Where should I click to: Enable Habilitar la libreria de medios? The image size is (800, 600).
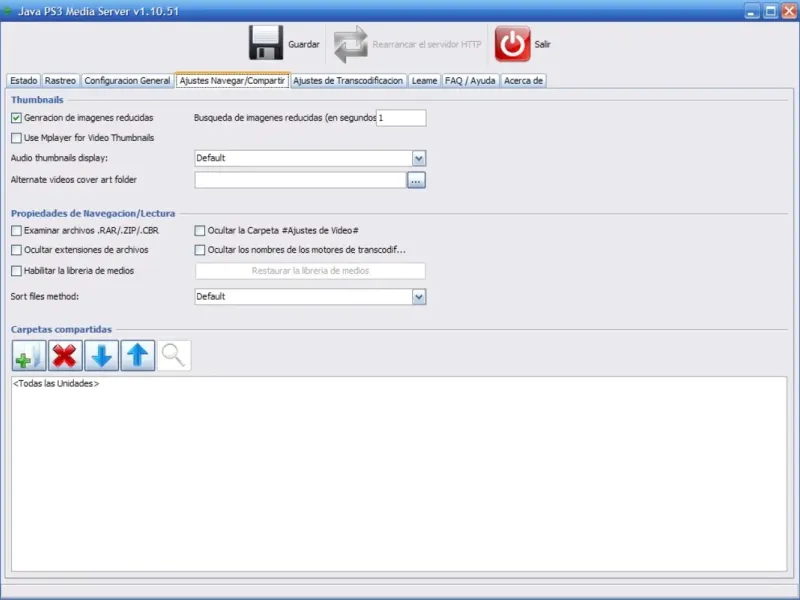point(16,271)
